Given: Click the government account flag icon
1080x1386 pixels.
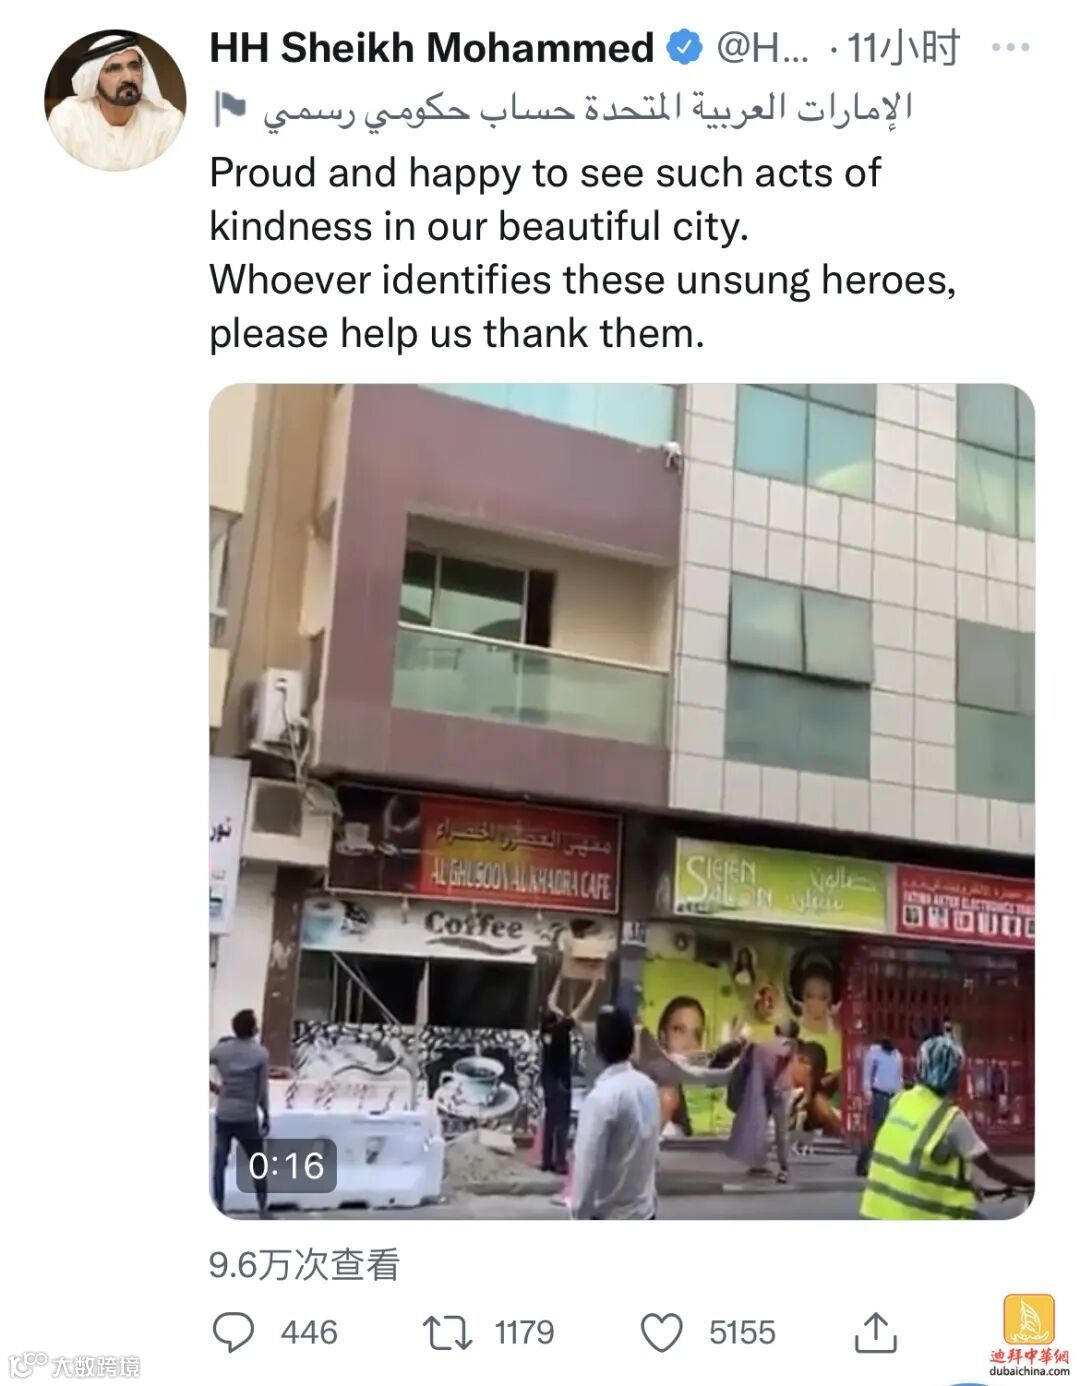Looking at the screenshot, I should (230, 108).
